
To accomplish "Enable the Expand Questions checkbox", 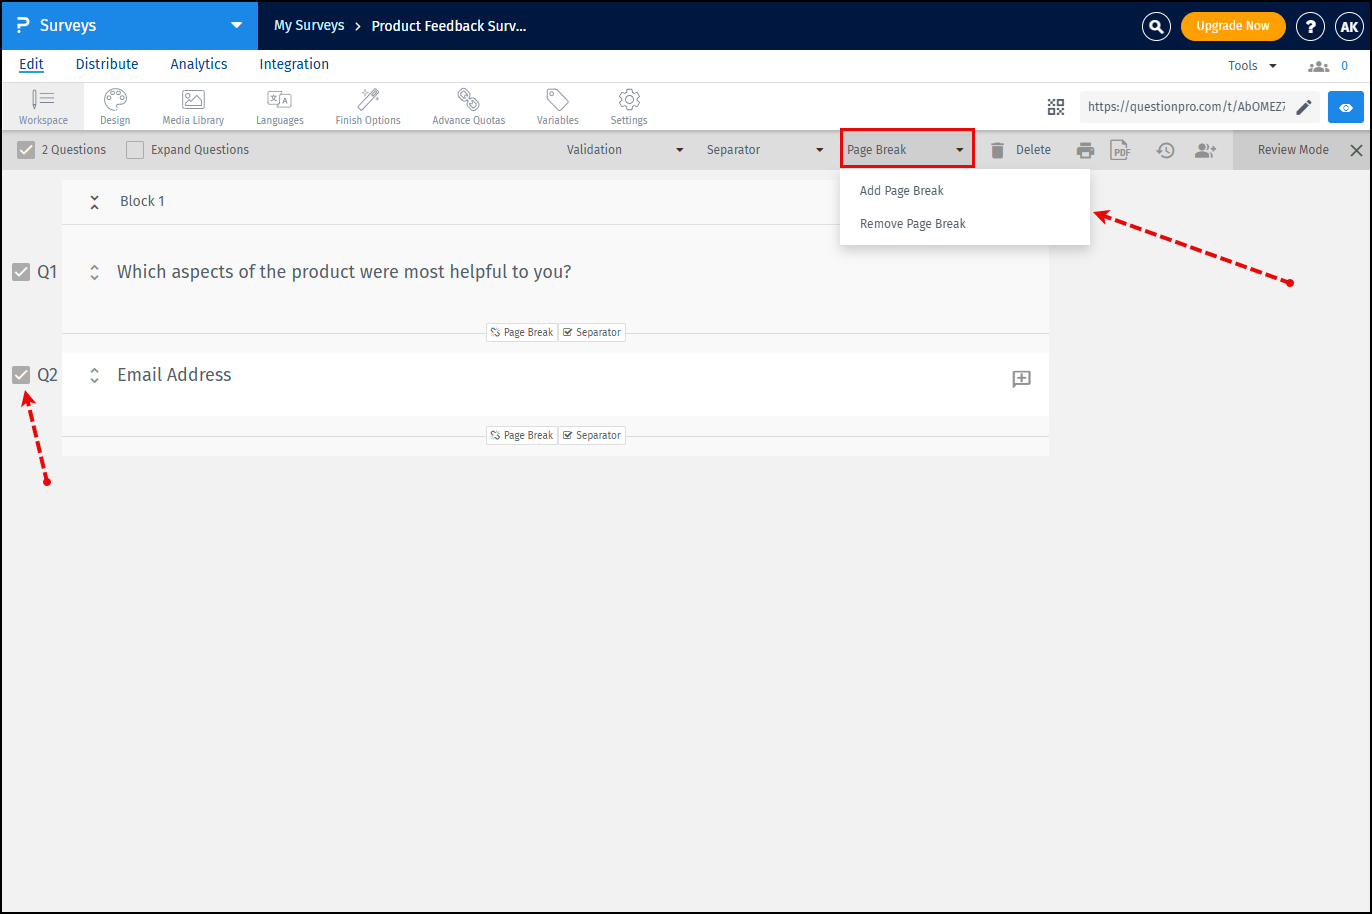I will (135, 150).
